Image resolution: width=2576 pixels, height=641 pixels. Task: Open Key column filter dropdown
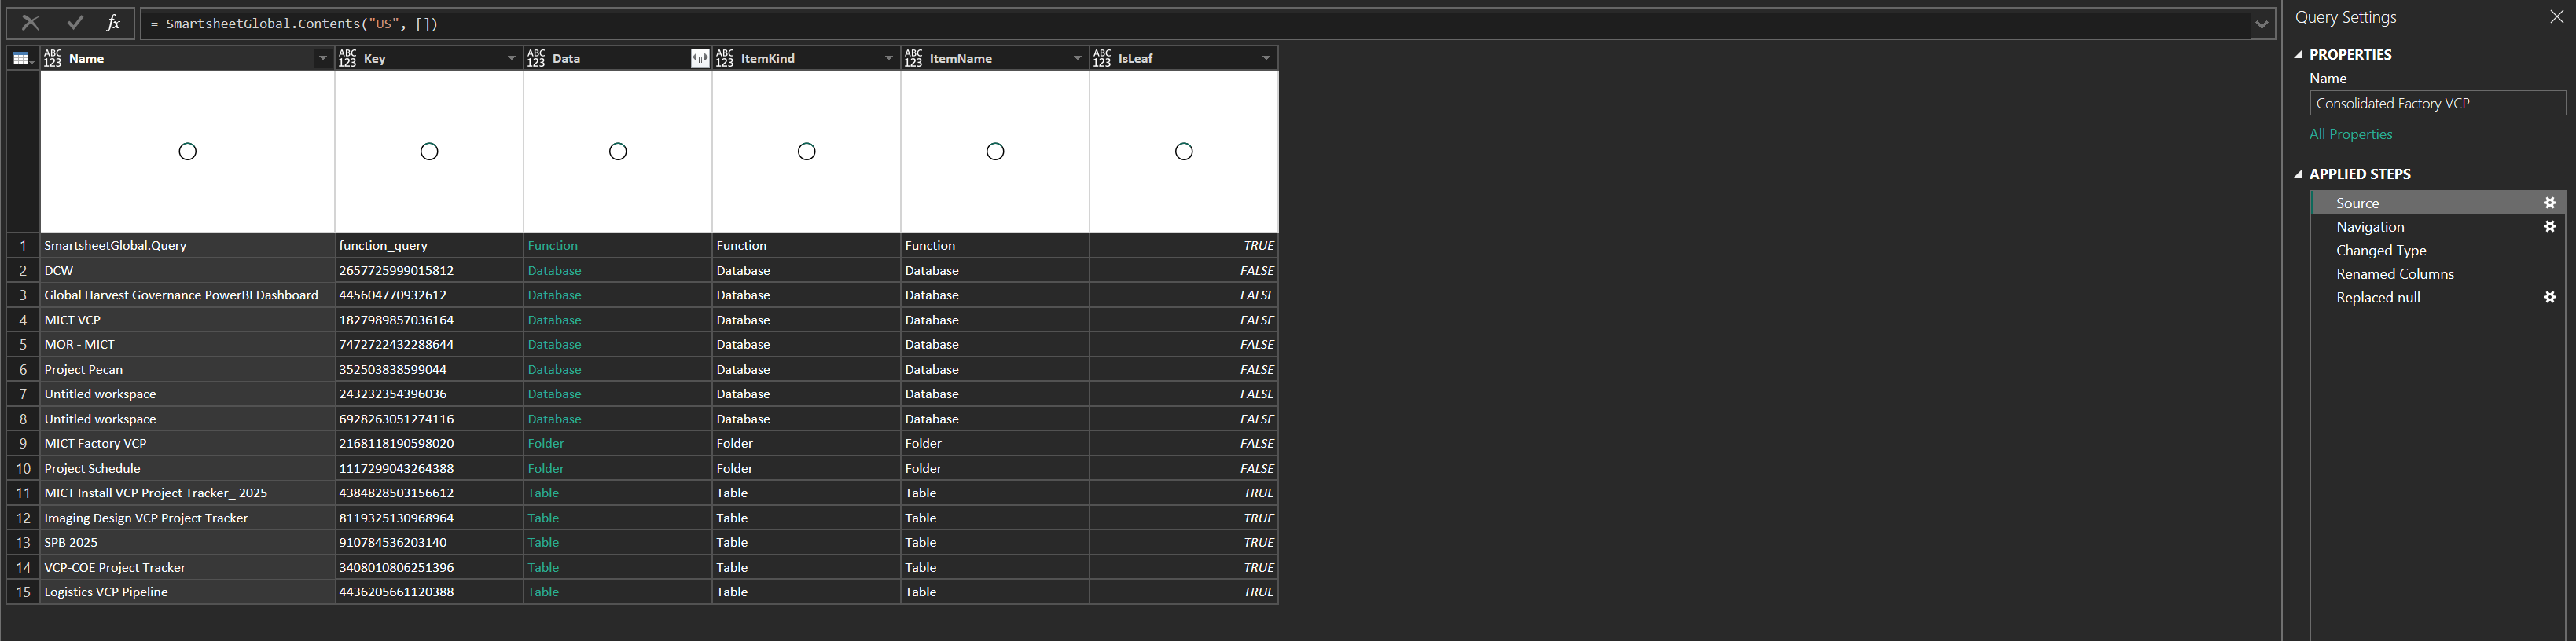pos(511,59)
